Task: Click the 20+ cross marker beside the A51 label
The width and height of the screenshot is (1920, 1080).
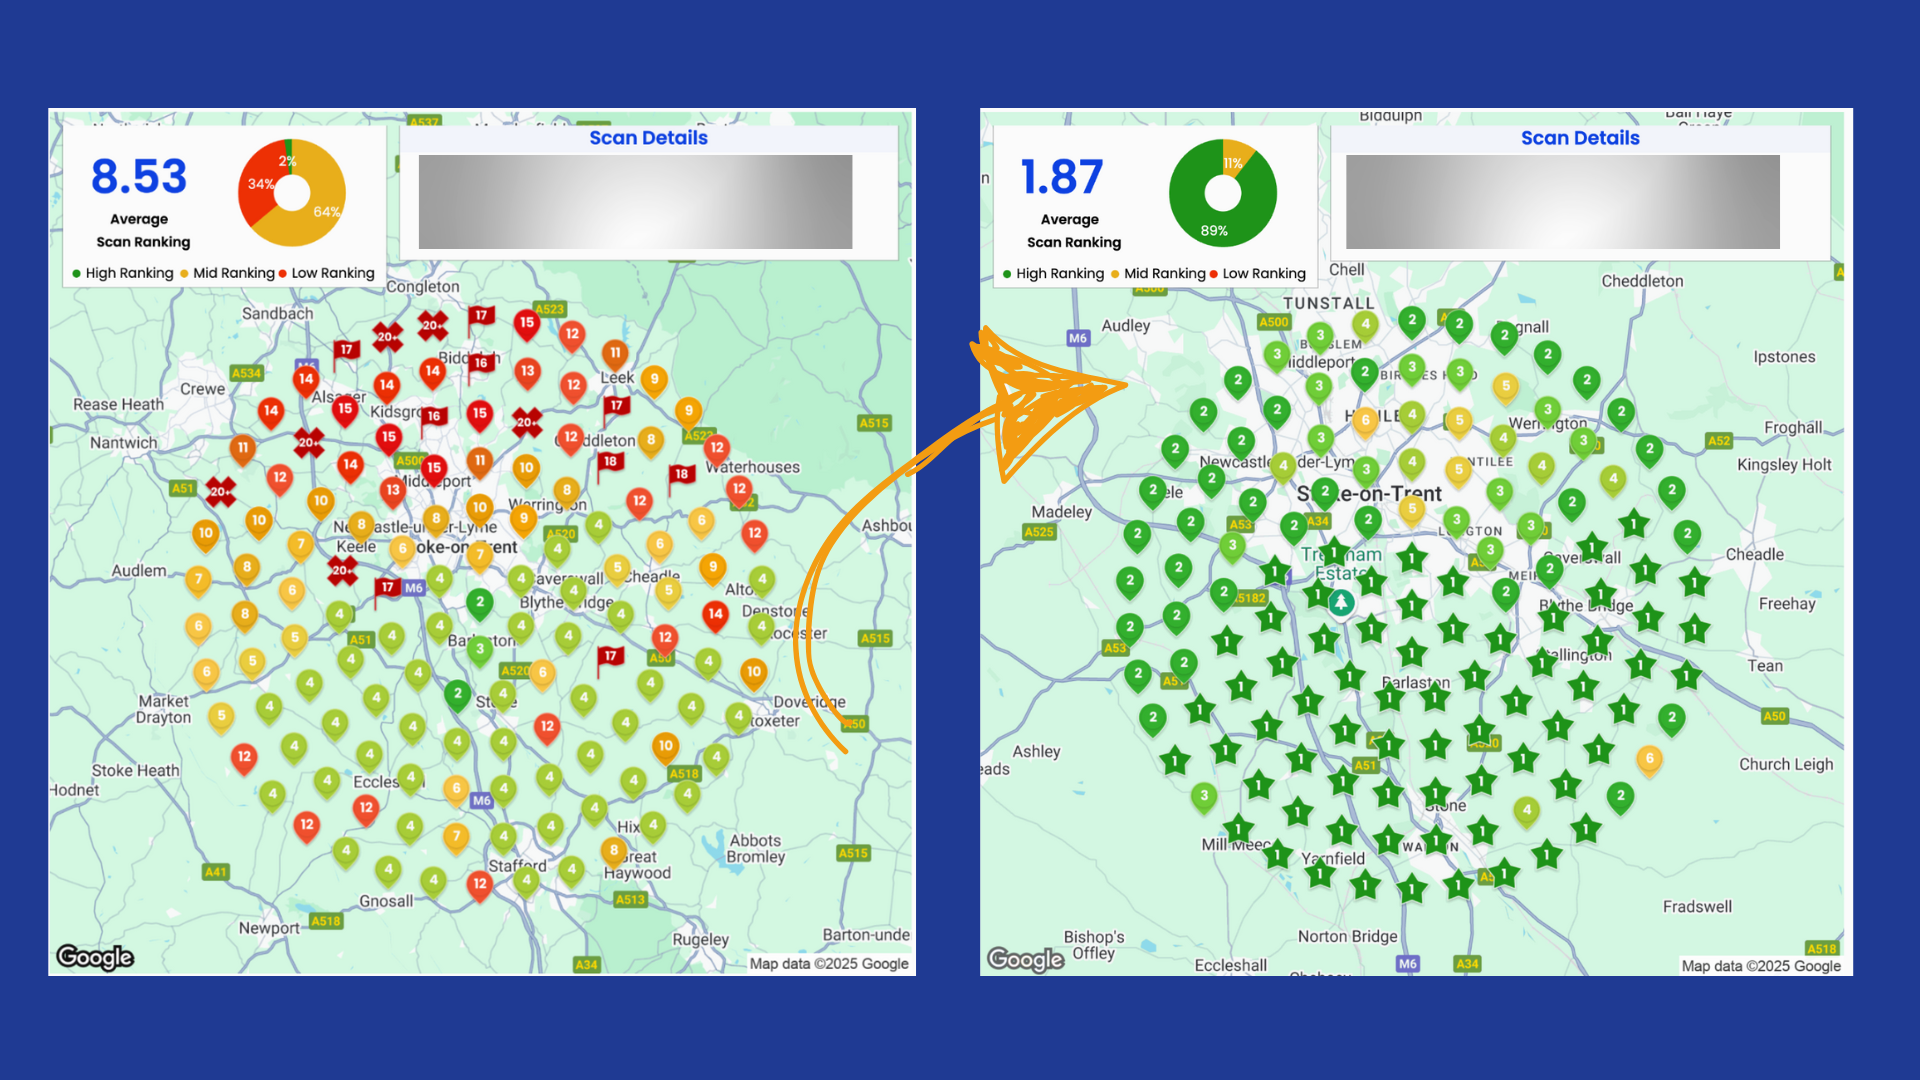Action: tap(221, 491)
